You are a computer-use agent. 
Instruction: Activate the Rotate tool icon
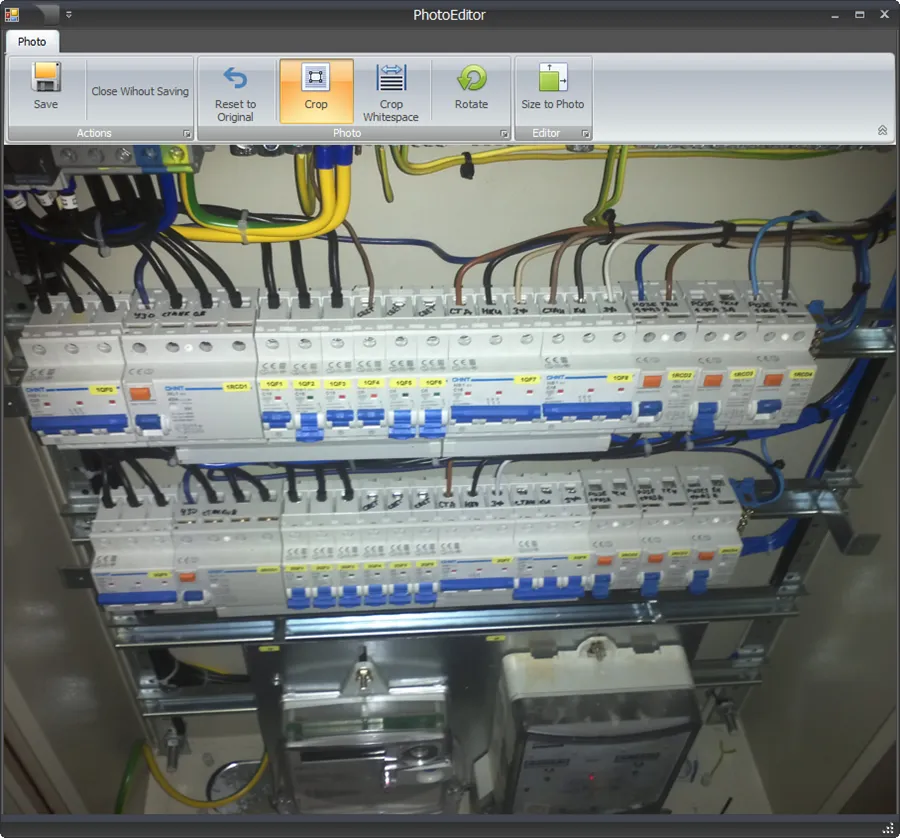[471, 76]
